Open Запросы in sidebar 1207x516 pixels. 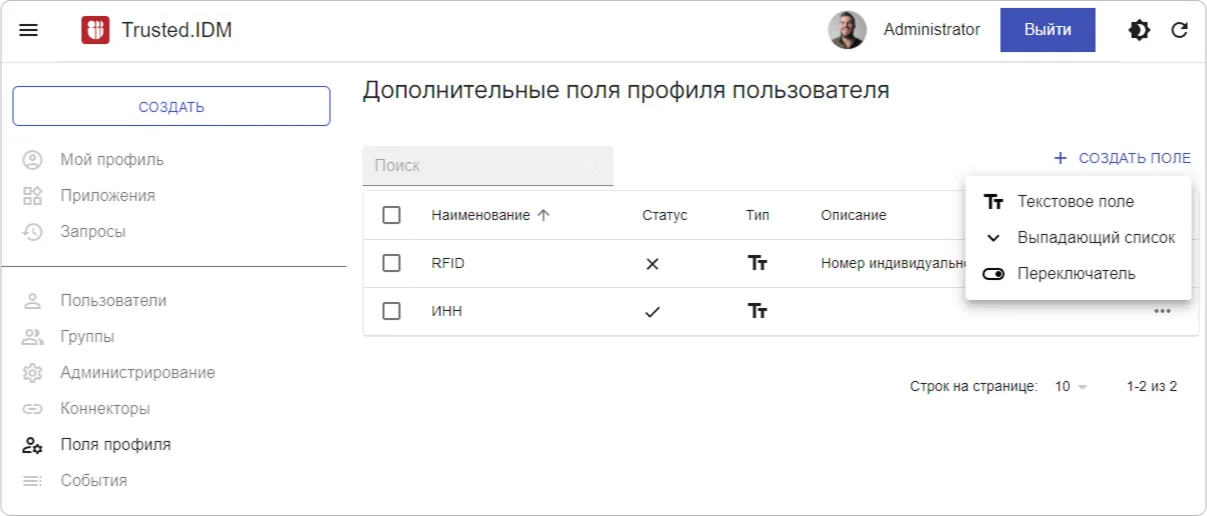click(93, 232)
